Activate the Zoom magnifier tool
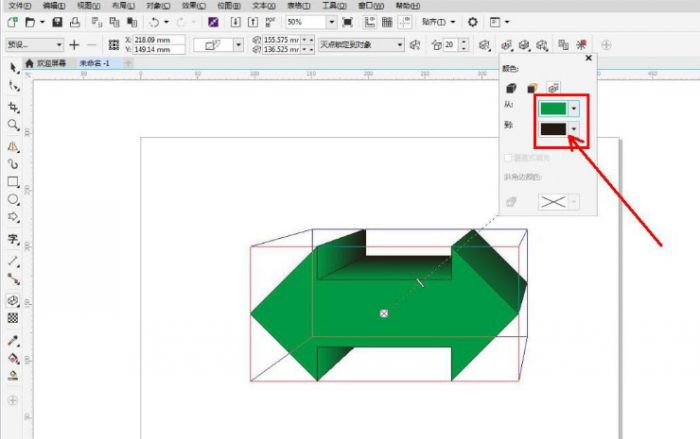 coord(13,125)
